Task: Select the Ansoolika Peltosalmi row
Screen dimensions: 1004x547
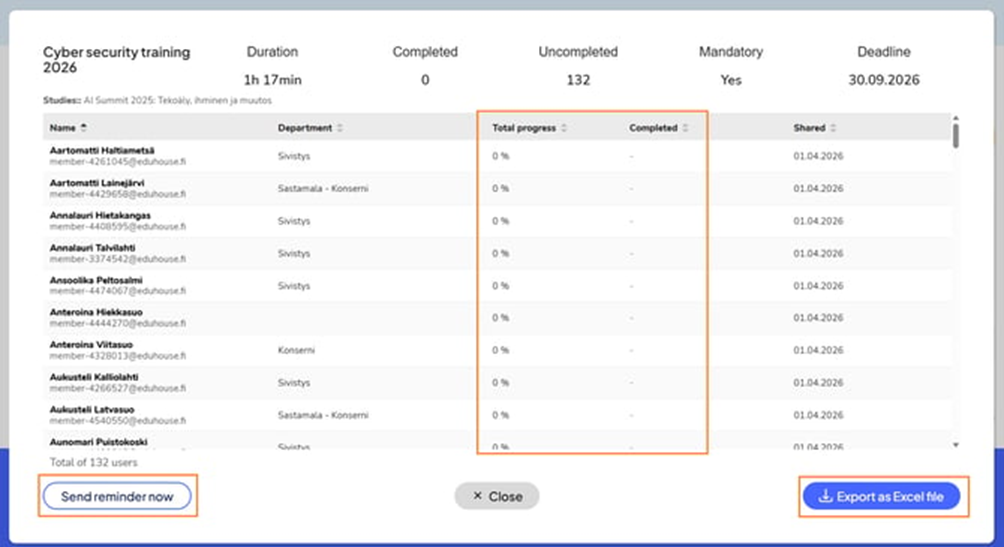Action: pos(96,280)
